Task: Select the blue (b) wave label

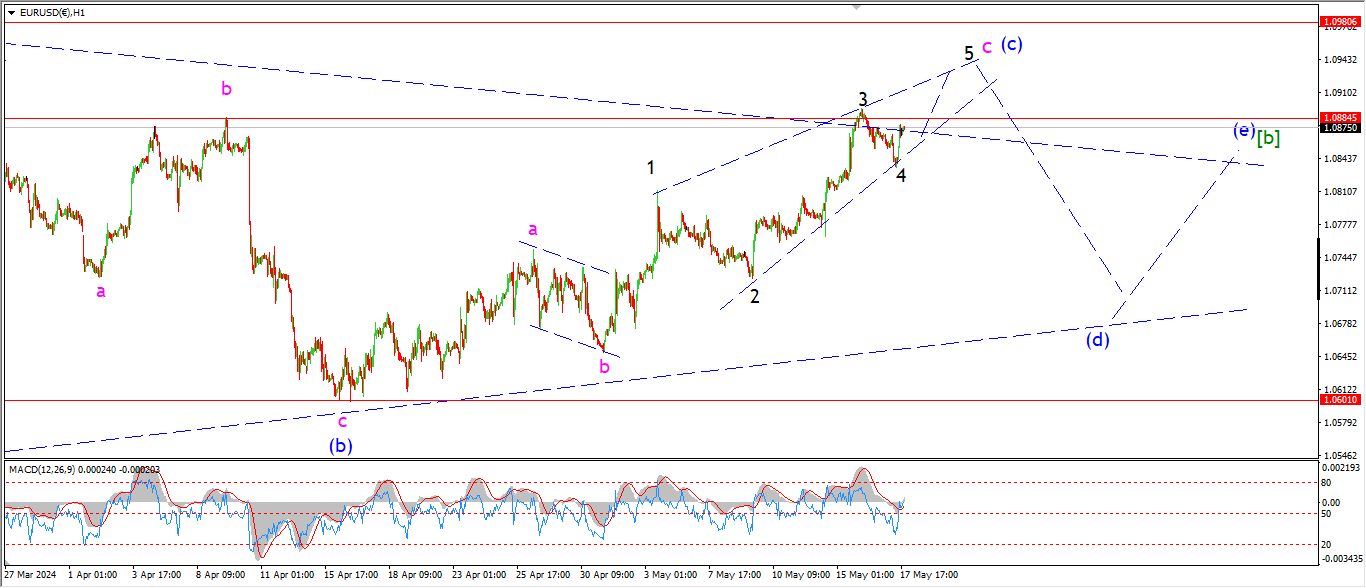Action: [x=342, y=446]
